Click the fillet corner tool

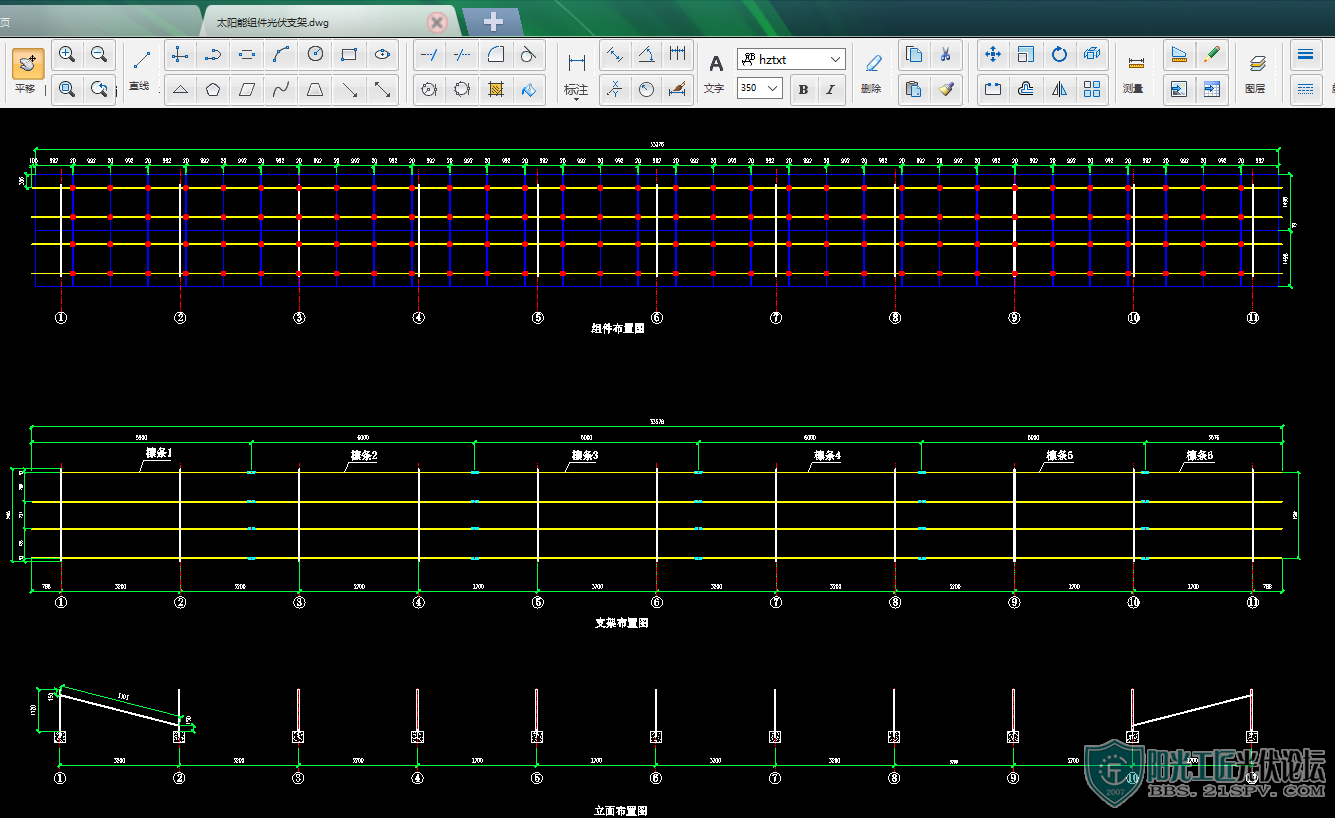(x=495, y=55)
